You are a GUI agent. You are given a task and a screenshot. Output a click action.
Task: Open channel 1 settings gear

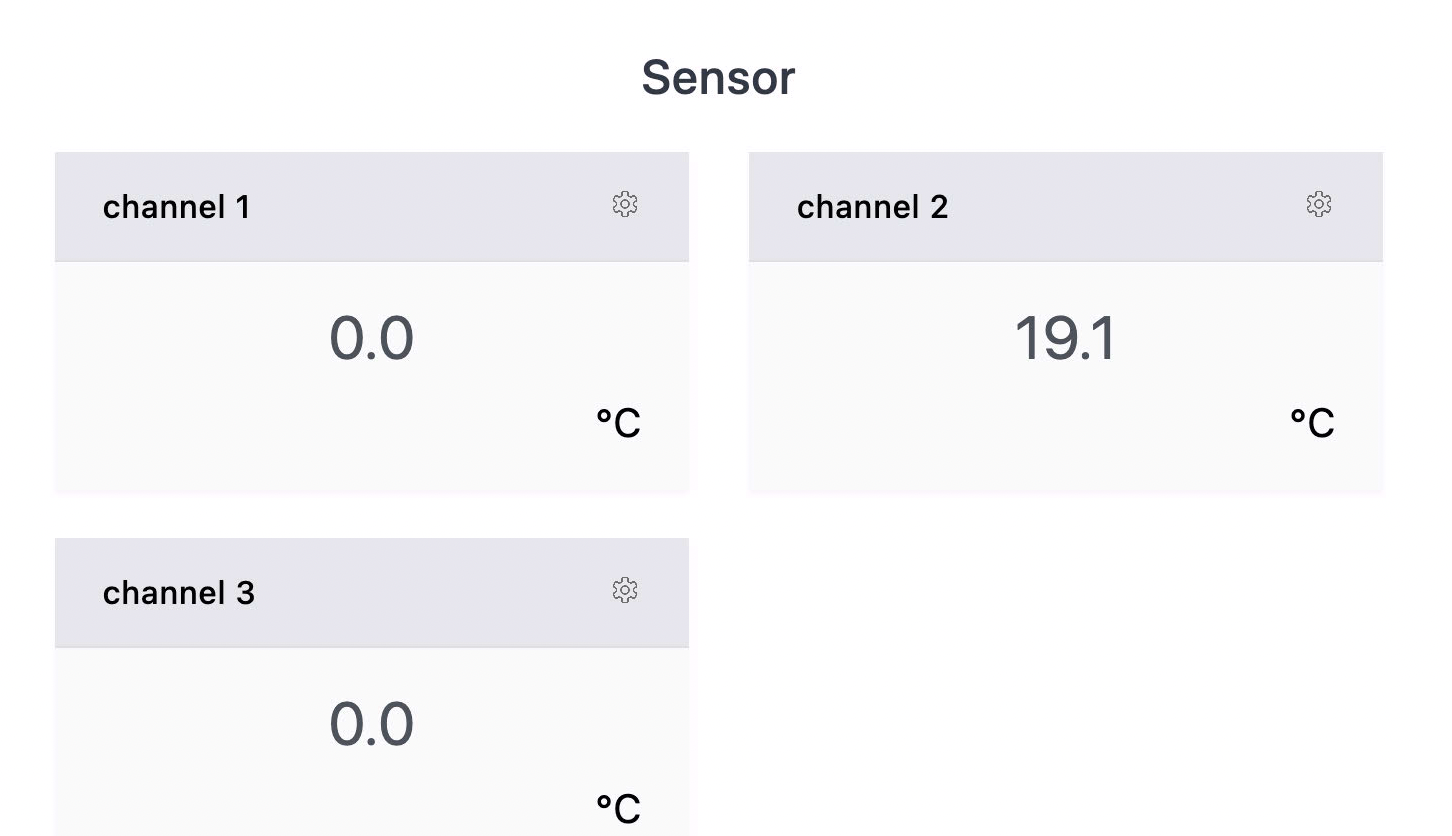point(625,205)
